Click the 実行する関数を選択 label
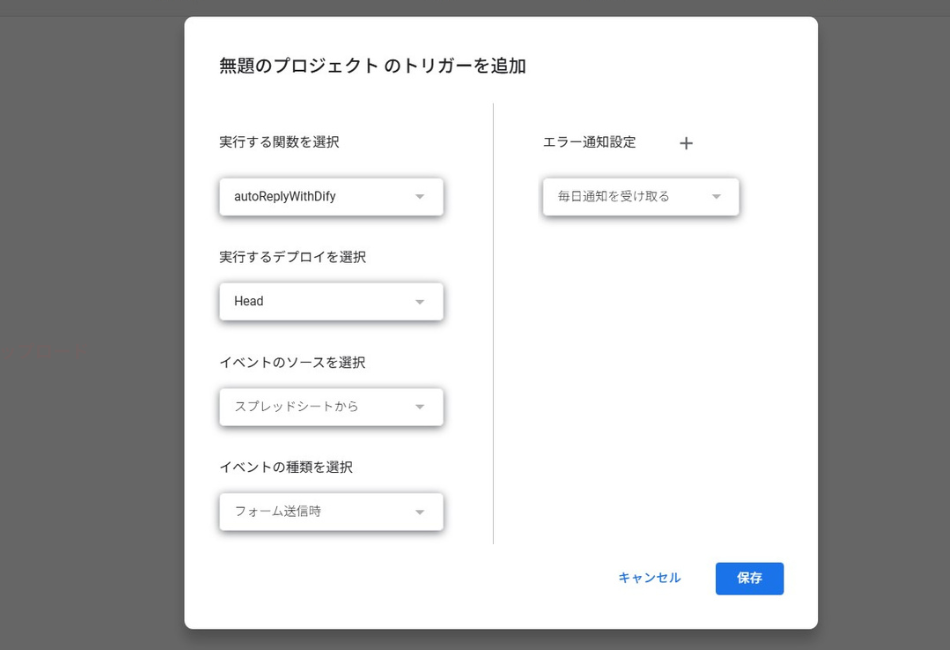950x650 pixels. [279, 142]
